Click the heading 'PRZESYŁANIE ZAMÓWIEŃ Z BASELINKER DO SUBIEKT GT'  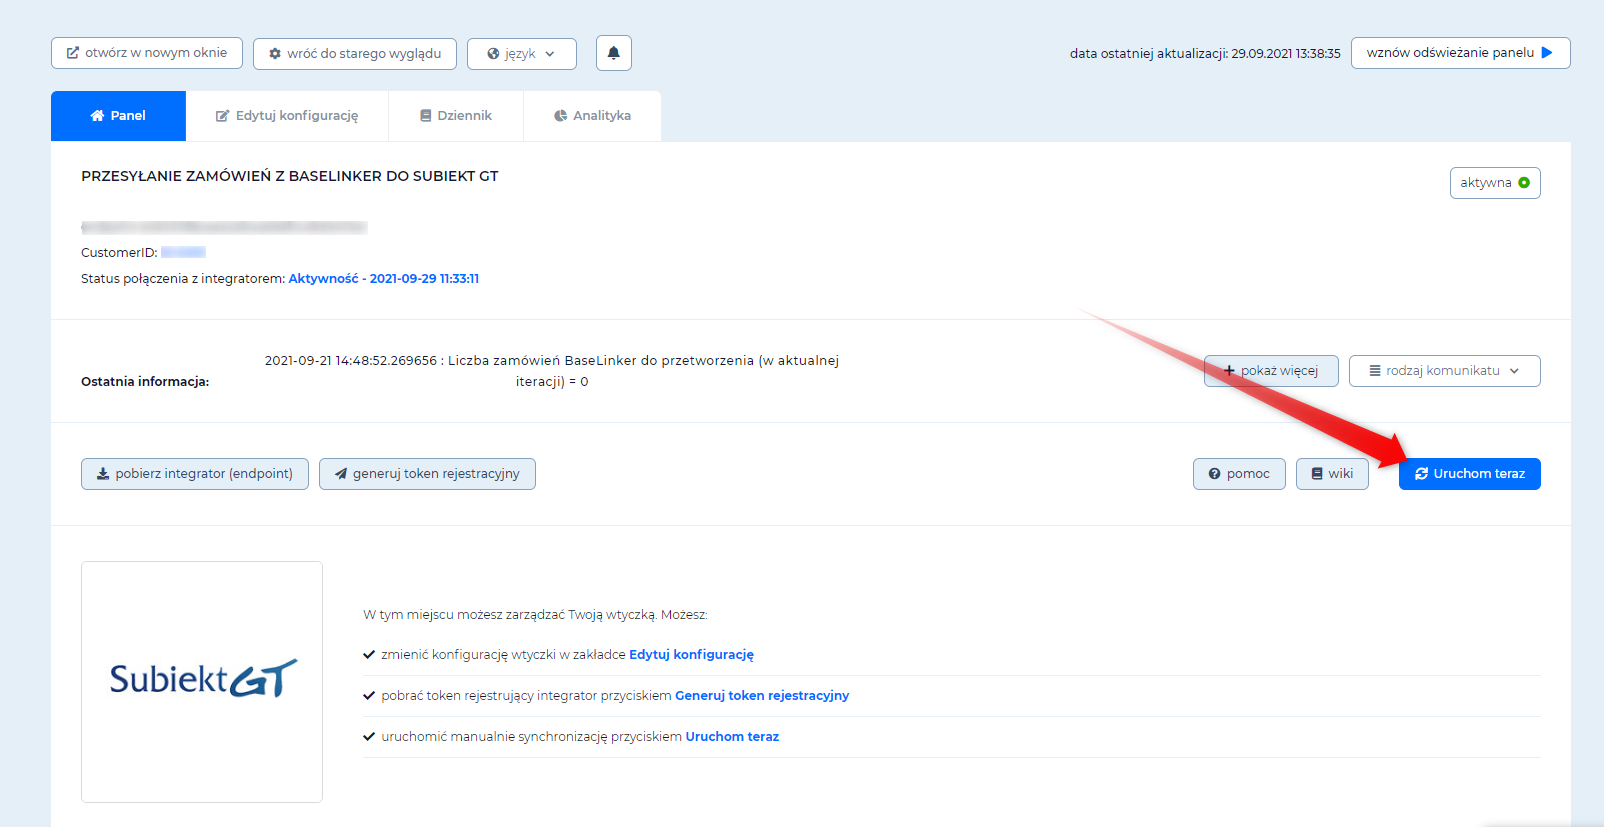pyautogui.click(x=290, y=176)
